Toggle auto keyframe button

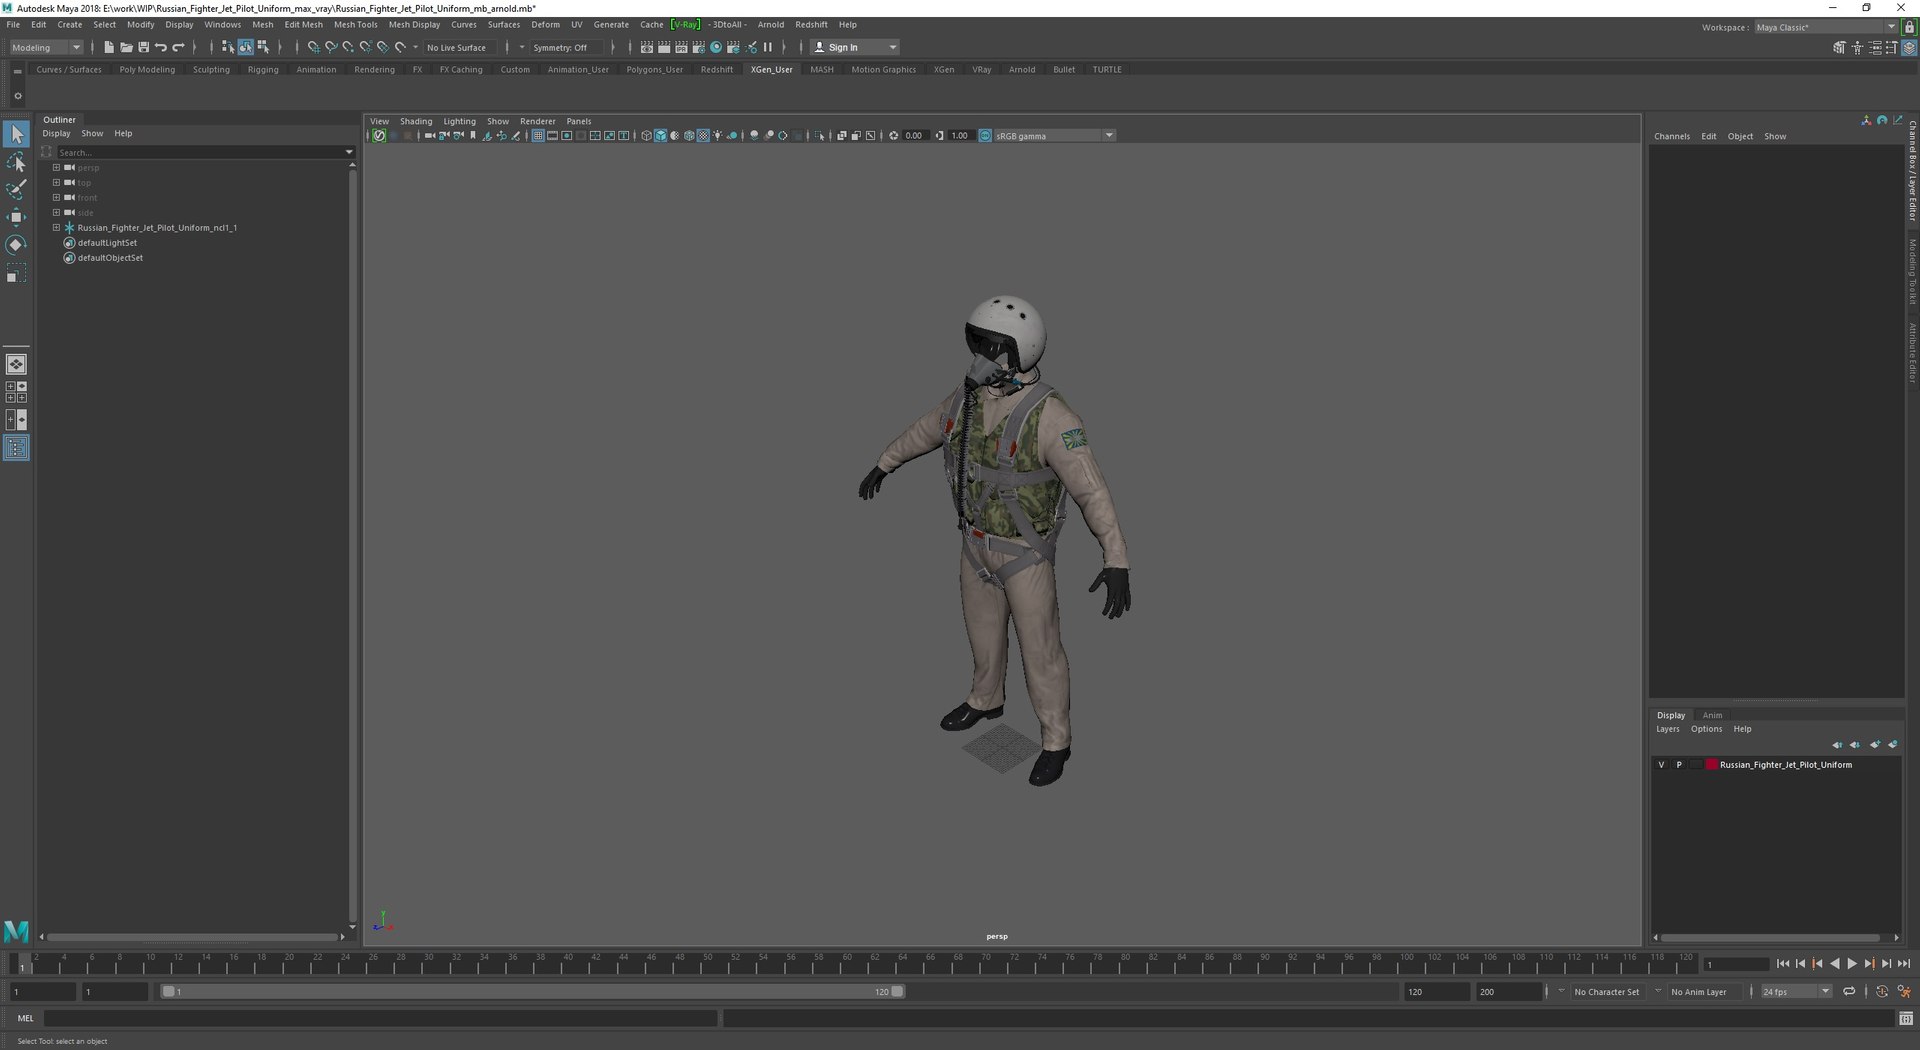(1882, 992)
